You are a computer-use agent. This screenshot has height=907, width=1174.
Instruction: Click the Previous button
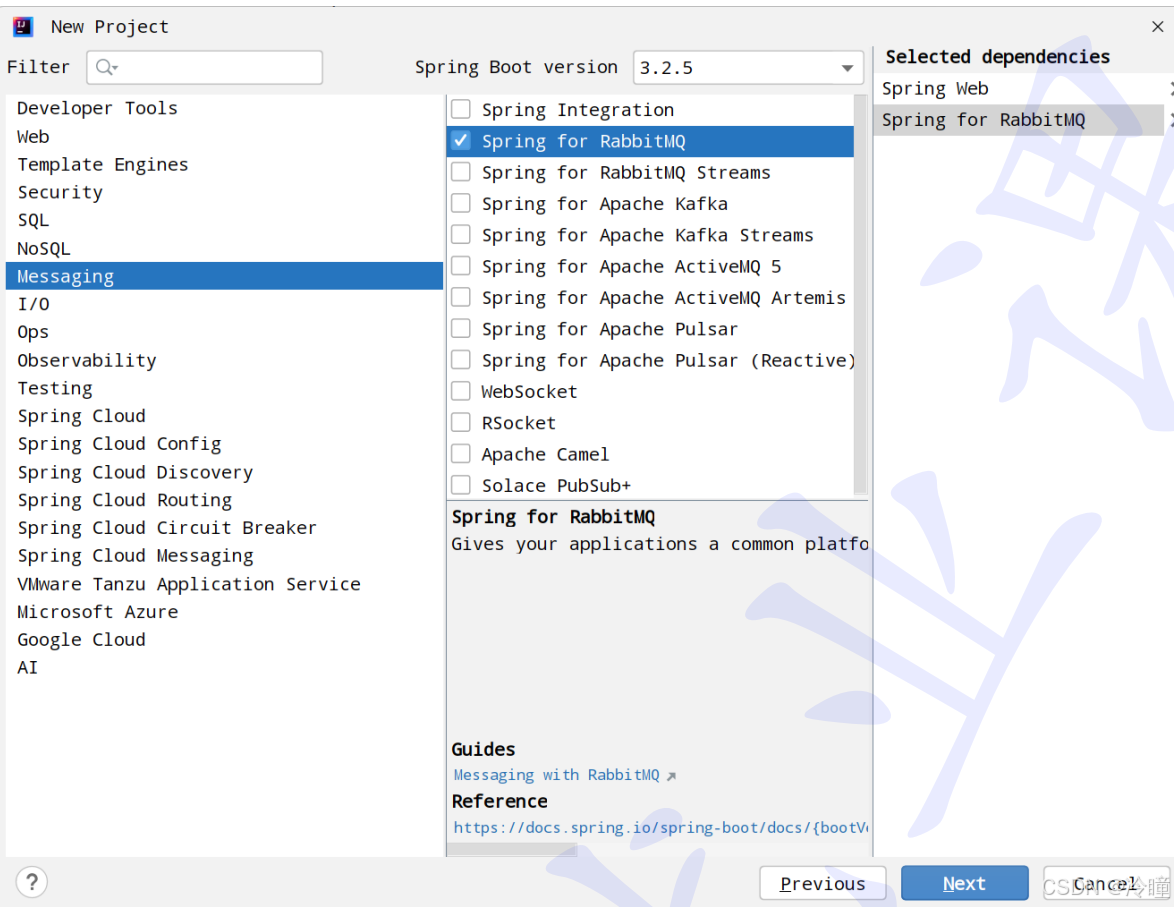(x=823, y=884)
